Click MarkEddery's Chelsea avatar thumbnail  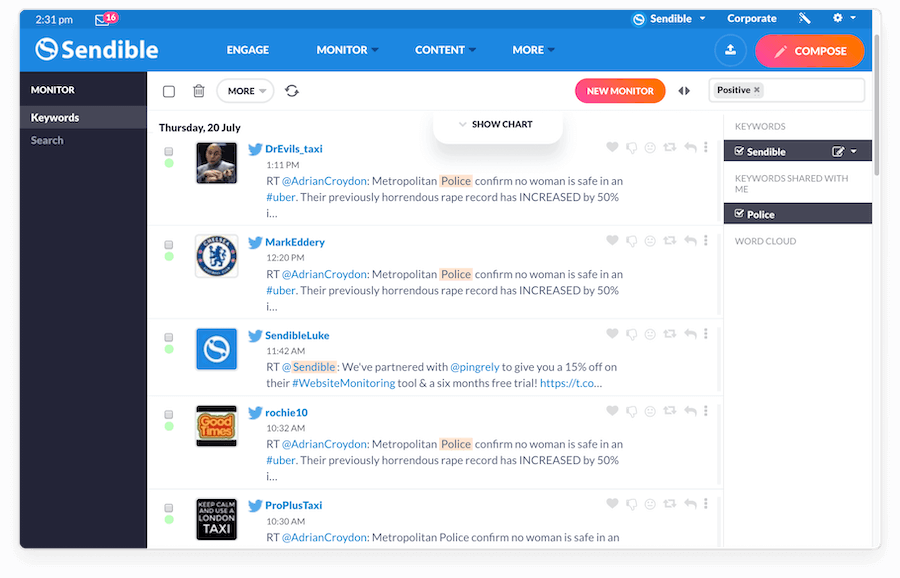tap(216, 256)
